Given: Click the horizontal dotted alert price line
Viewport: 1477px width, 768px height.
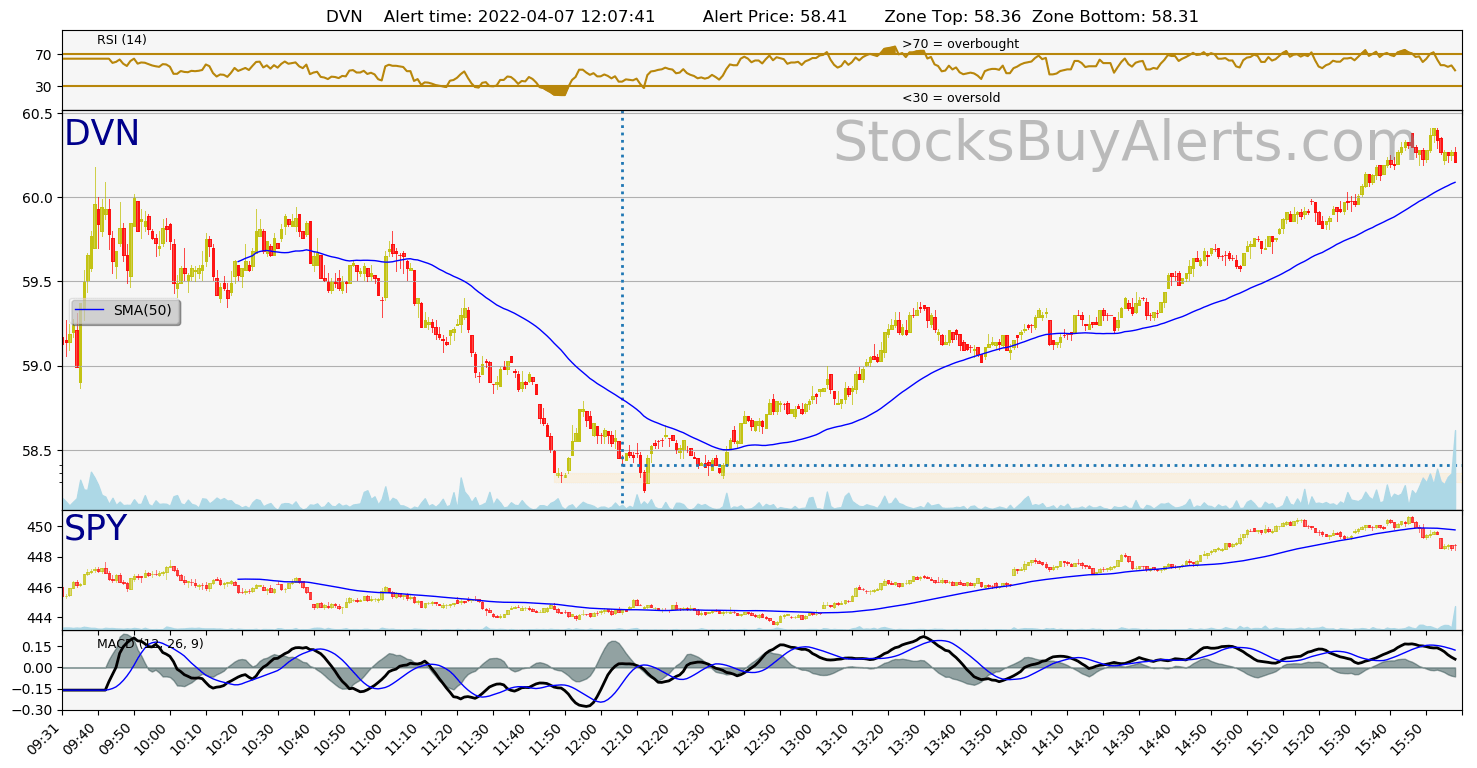Looking at the screenshot, I should tap(1040, 465).
